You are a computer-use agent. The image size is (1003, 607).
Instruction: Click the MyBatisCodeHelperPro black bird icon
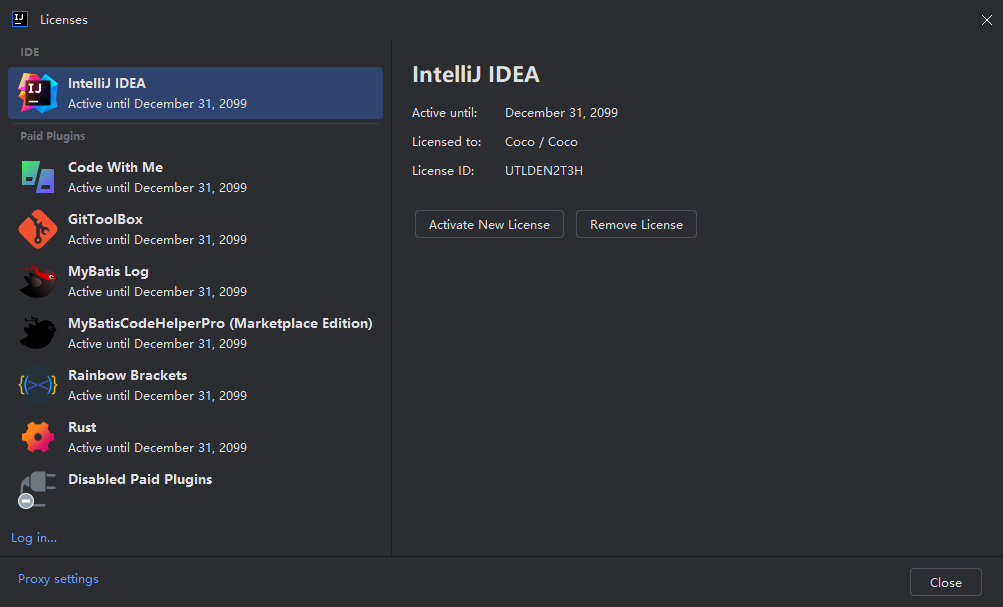point(38,333)
